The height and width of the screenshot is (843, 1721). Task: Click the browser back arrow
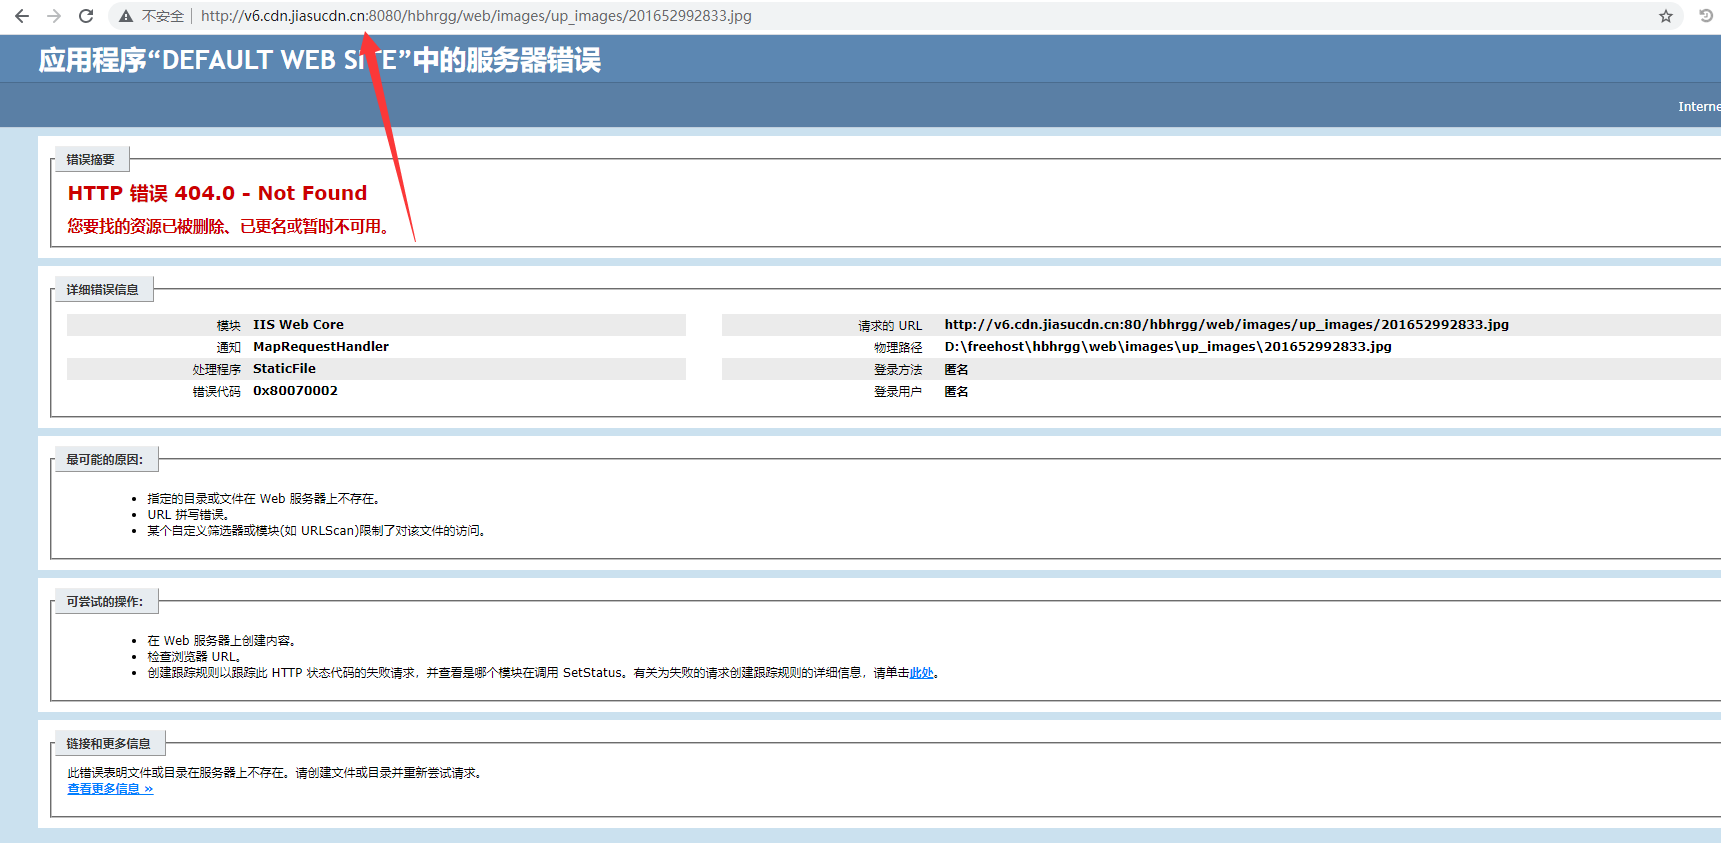coord(22,16)
